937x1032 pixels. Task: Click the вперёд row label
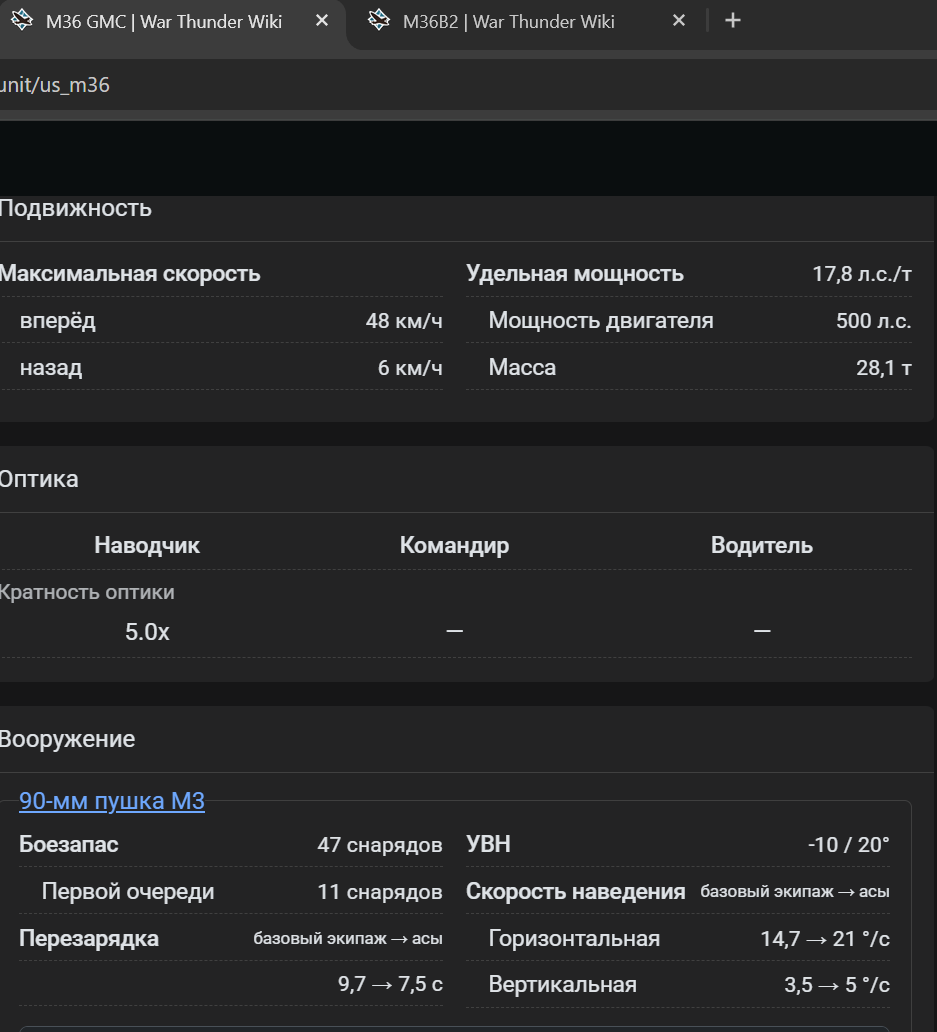(x=57, y=321)
